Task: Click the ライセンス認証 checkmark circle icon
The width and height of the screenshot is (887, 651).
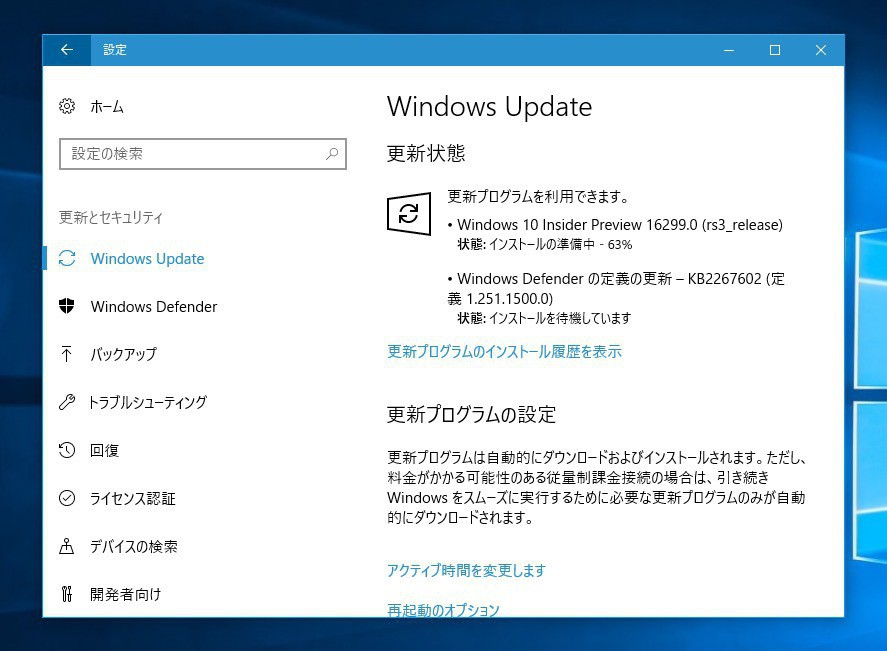Action: tap(67, 498)
